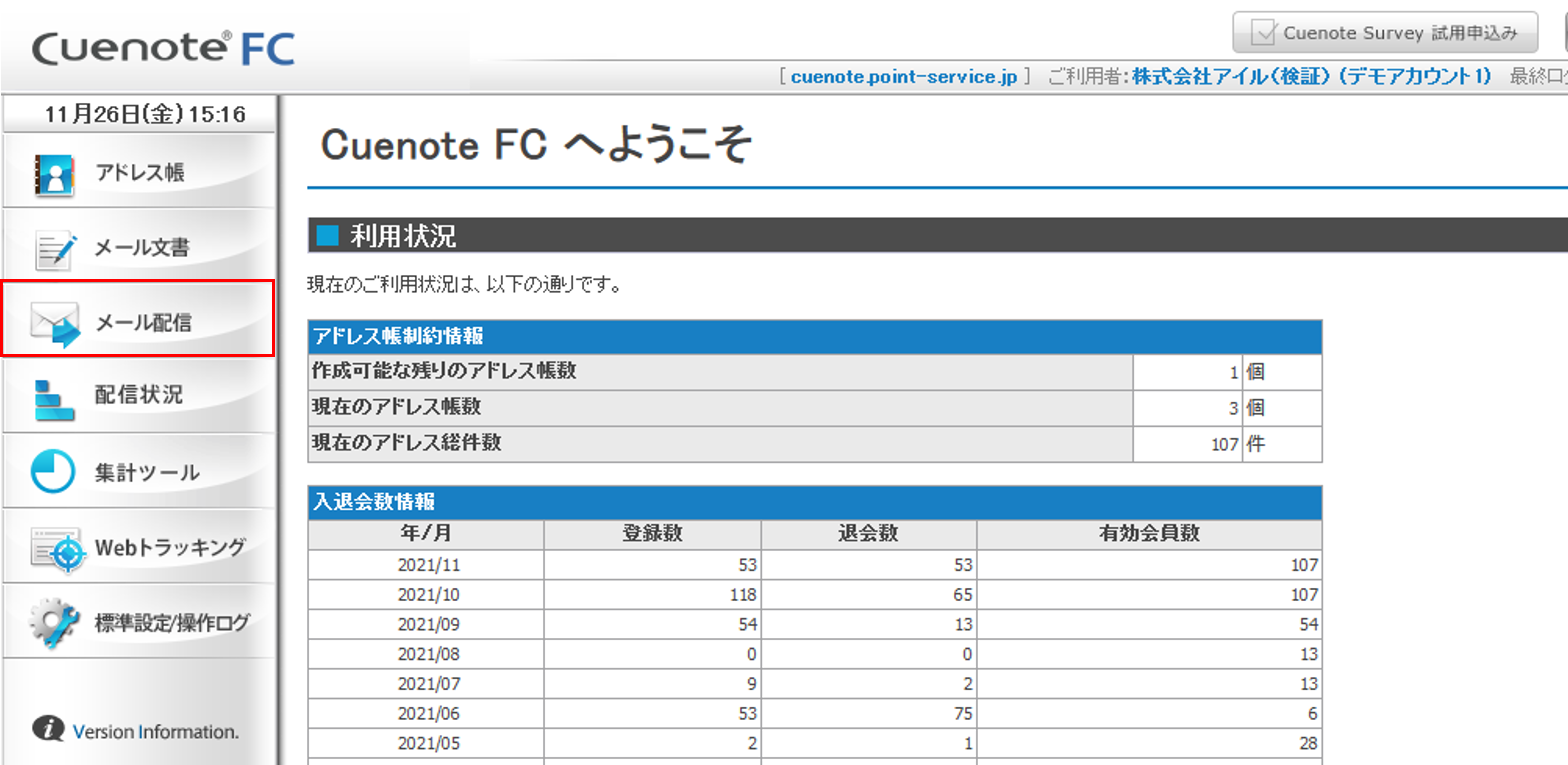The height and width of the screenshot is (765, 1568).
Task: Click the Web tracking target icon
Action: [55, 548]
